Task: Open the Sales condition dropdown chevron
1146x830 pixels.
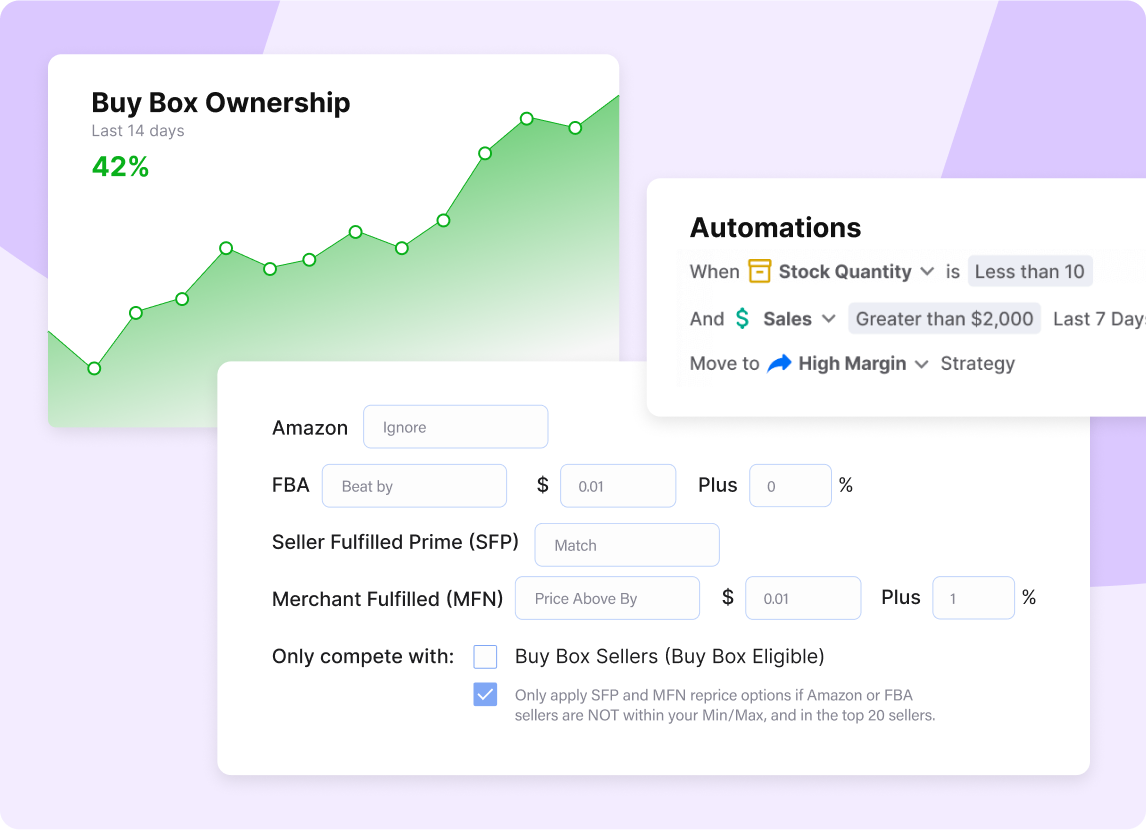Action: 828,319
